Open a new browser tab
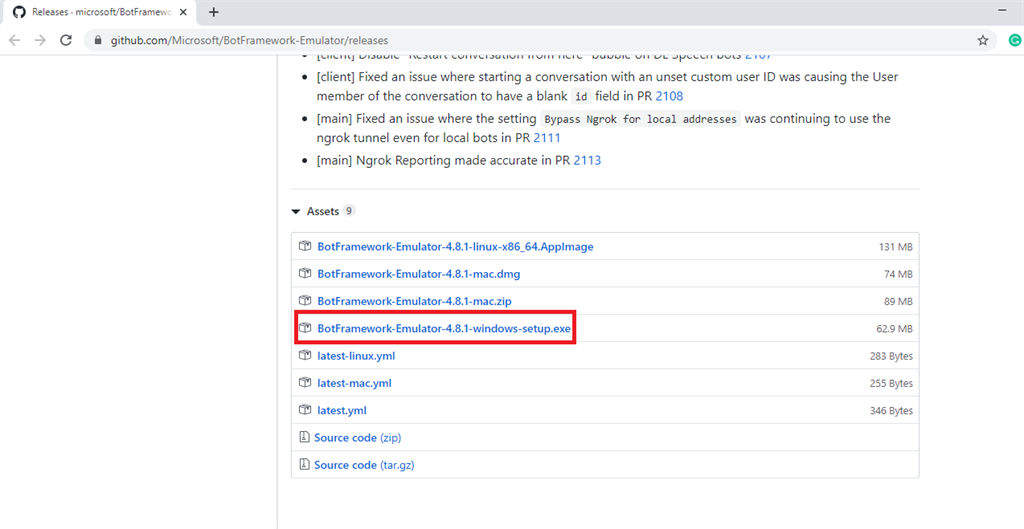This screenshot has width=1024, height=529. [213, 12]
